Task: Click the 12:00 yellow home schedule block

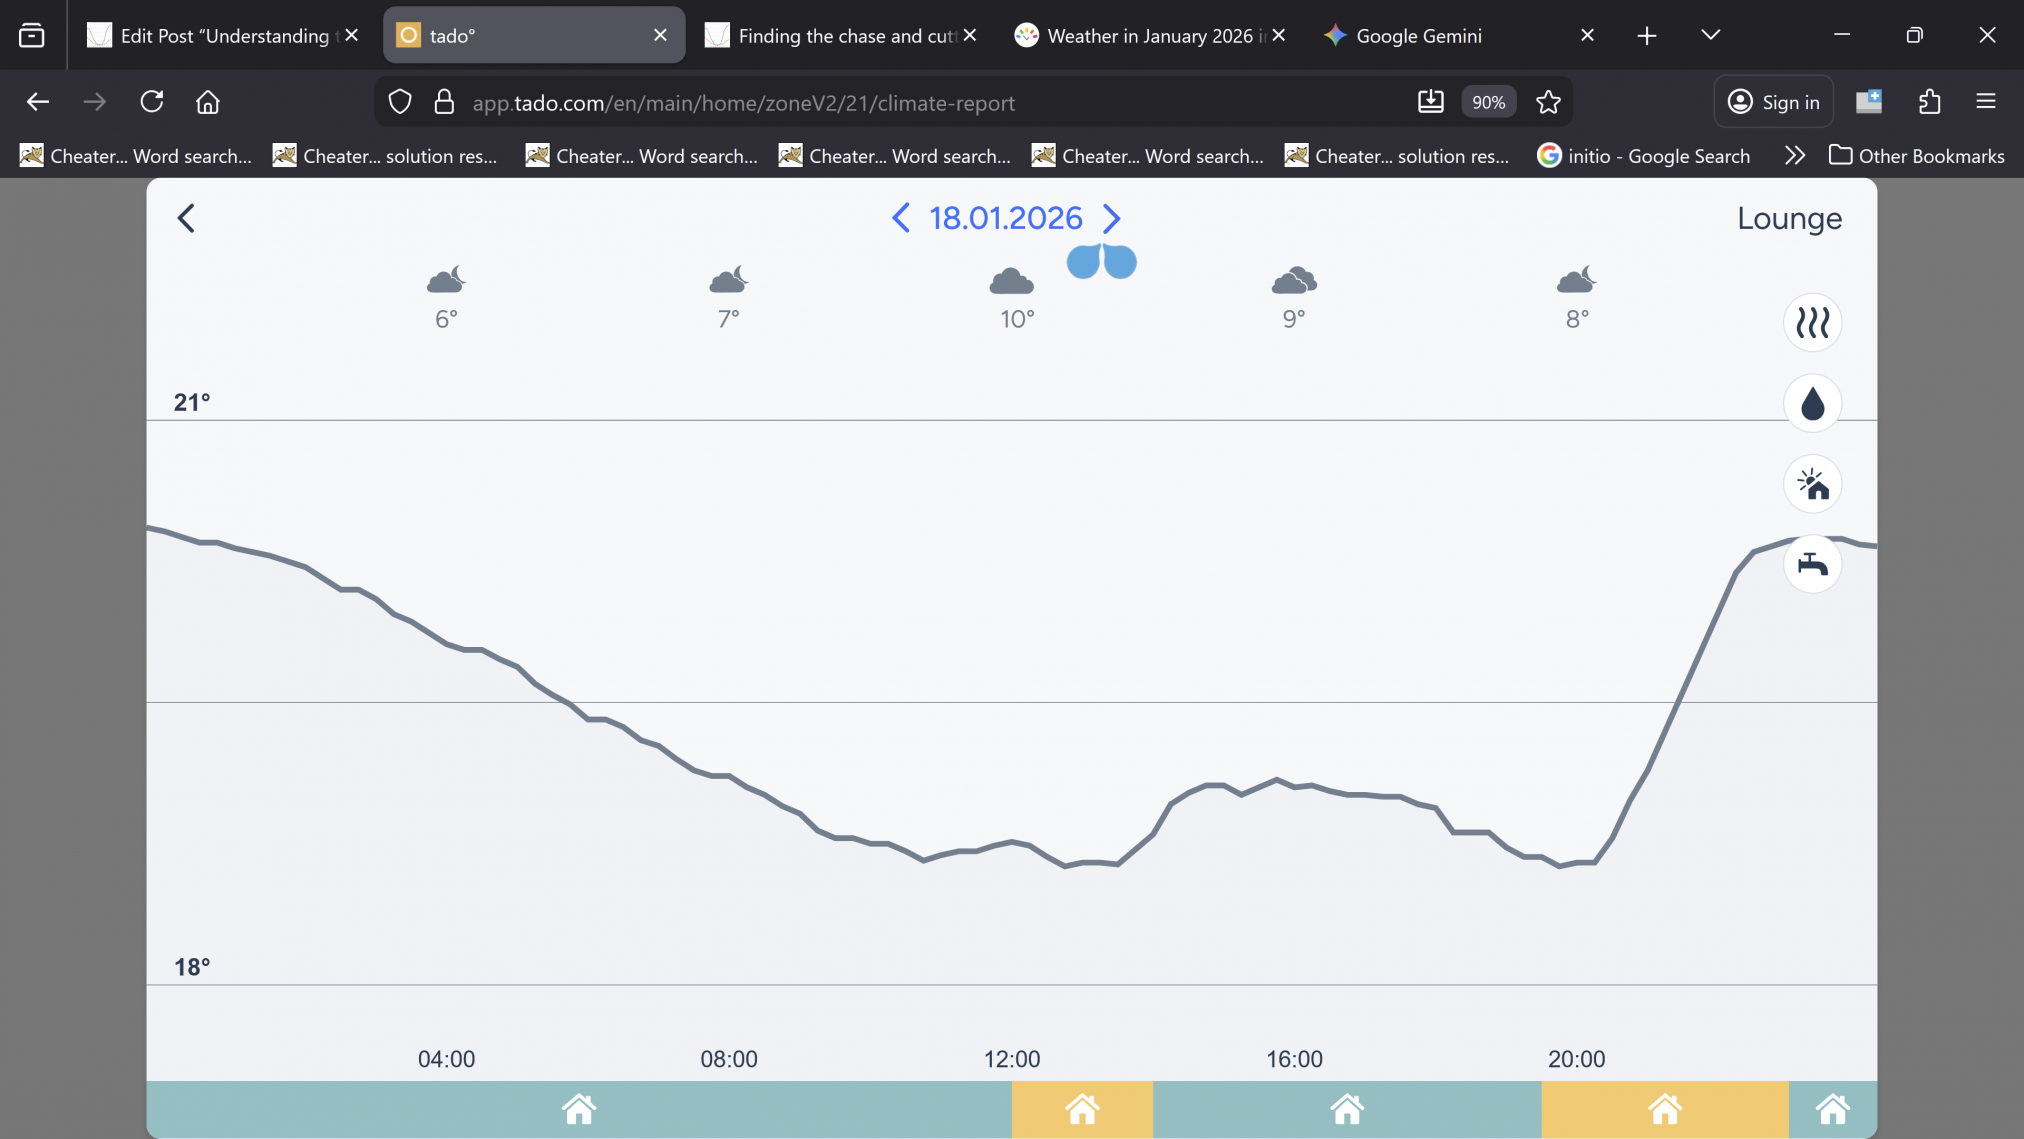Action: click(1082, 1109)
